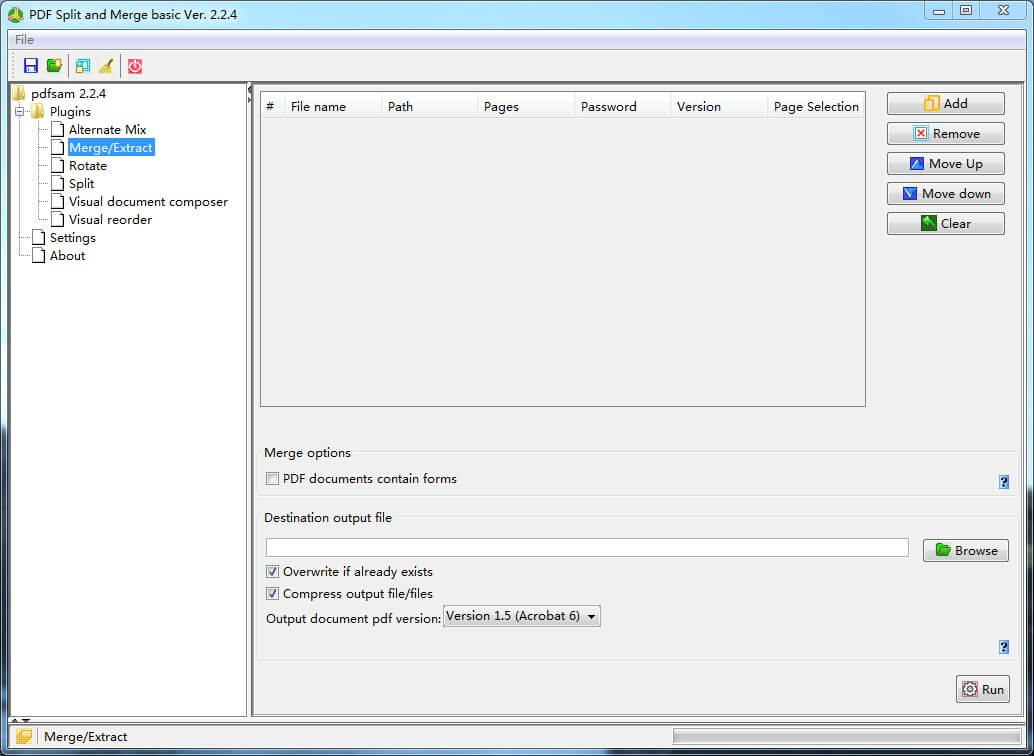Open the Output document pdf version dropdown
The height and width of the screenshot is (756, 1034).
(x=522, y=616)
